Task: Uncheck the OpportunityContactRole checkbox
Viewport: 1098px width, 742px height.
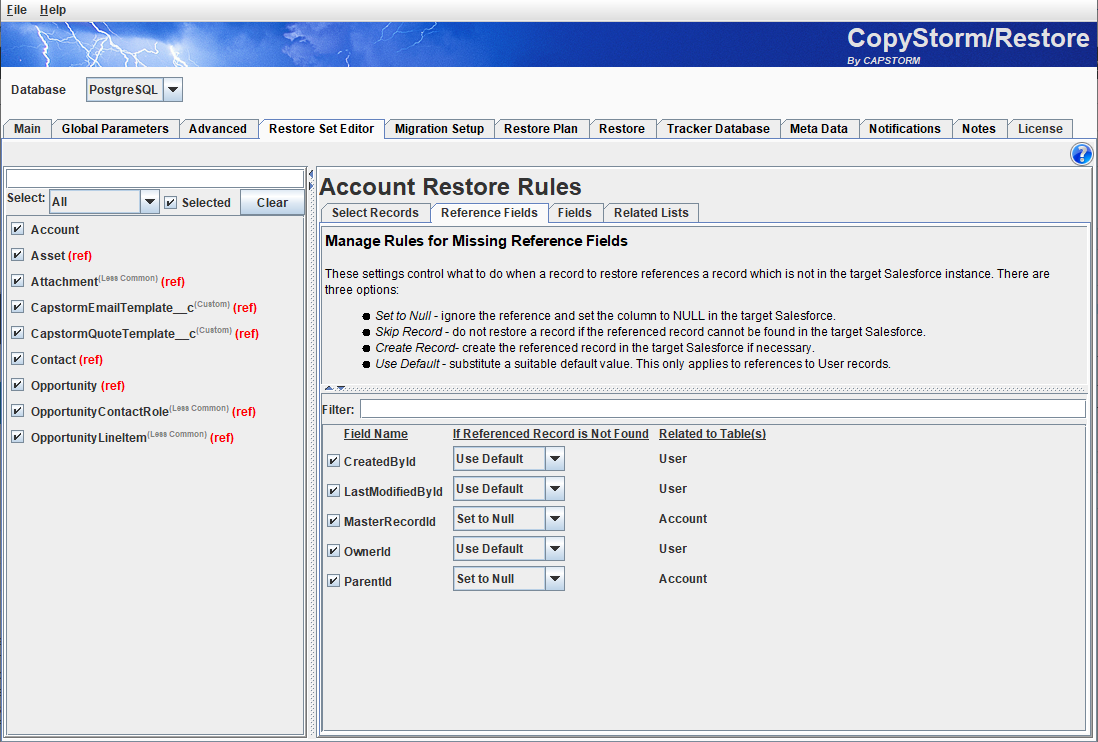Action: [18, 411]
